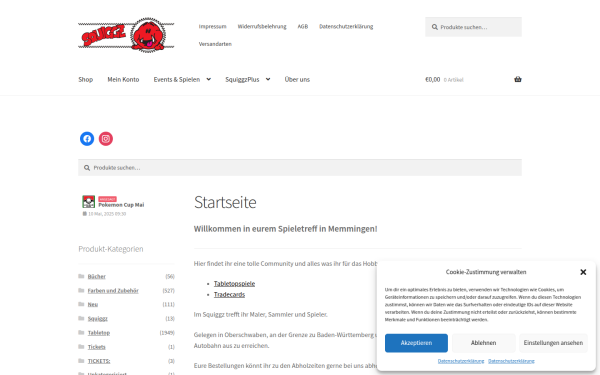600x375 pixels.
Task: Open the Bücher category
Action: pos(96,276)
